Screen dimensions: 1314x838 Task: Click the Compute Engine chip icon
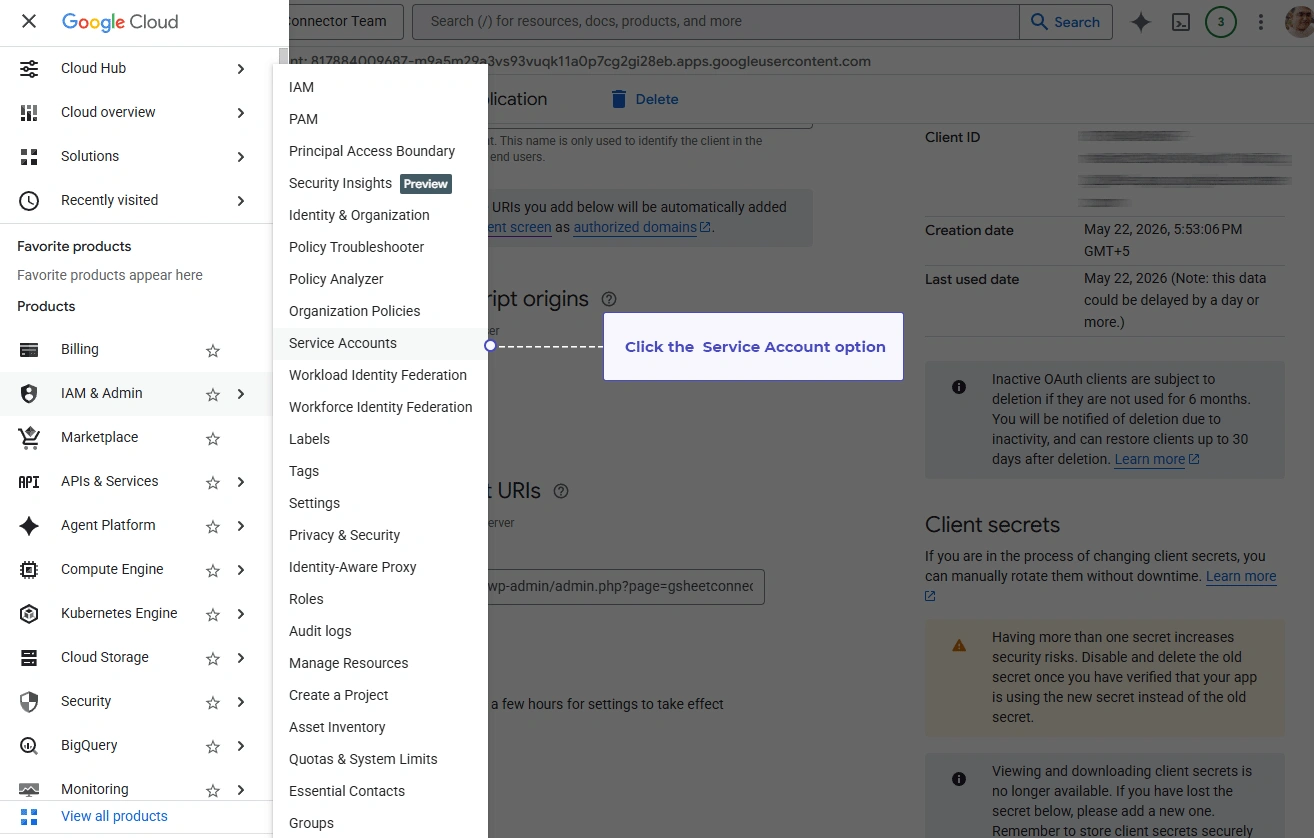click(x=29, y=570)
